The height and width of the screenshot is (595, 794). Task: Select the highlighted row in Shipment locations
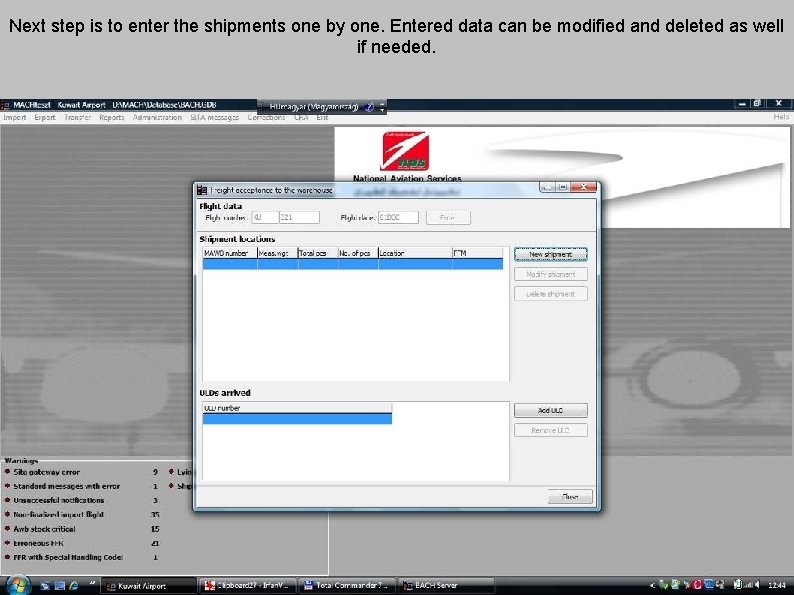pyautogui.click(x=352, y=264)
